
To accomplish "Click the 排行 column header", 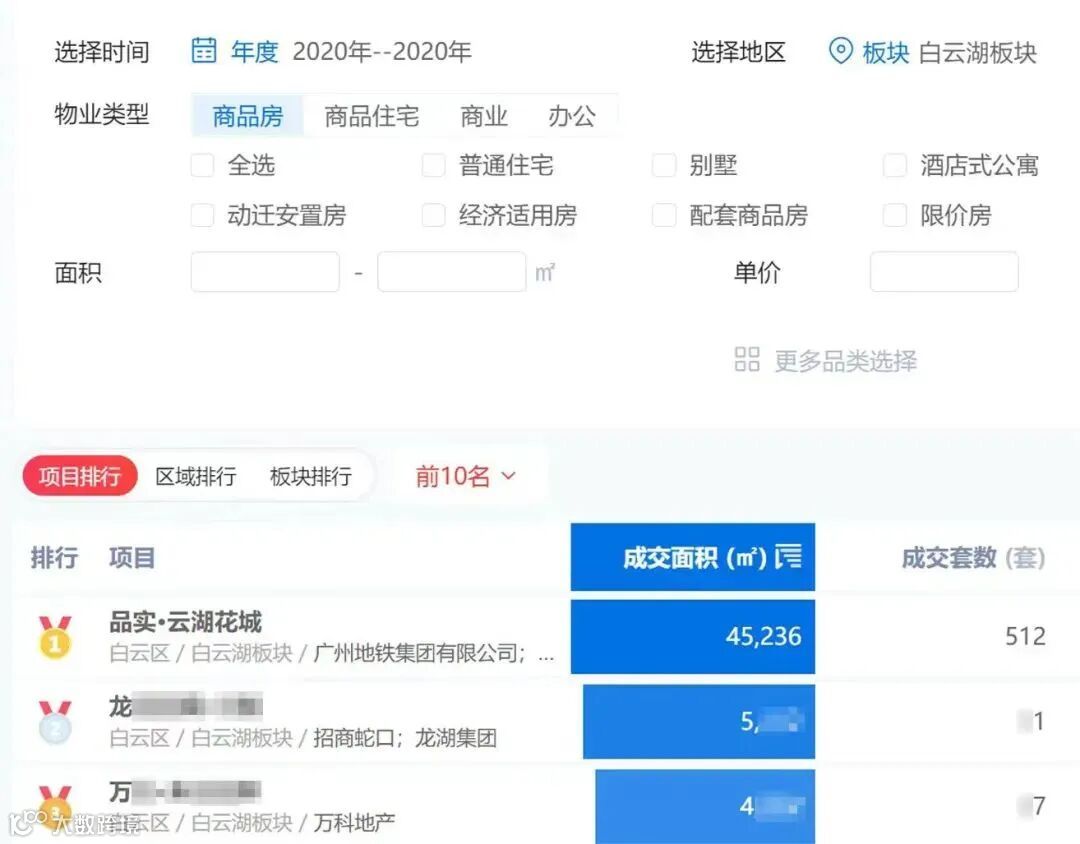I will click(54, 557).
